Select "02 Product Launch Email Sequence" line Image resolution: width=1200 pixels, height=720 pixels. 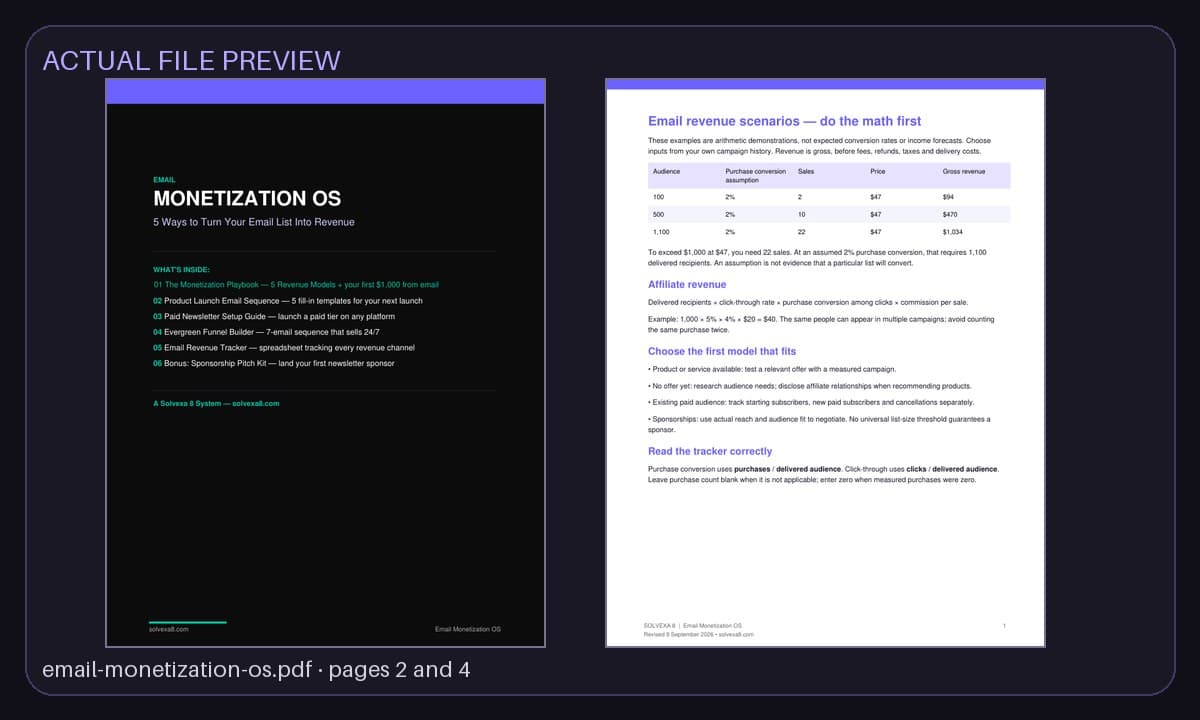tap(288, 300)
